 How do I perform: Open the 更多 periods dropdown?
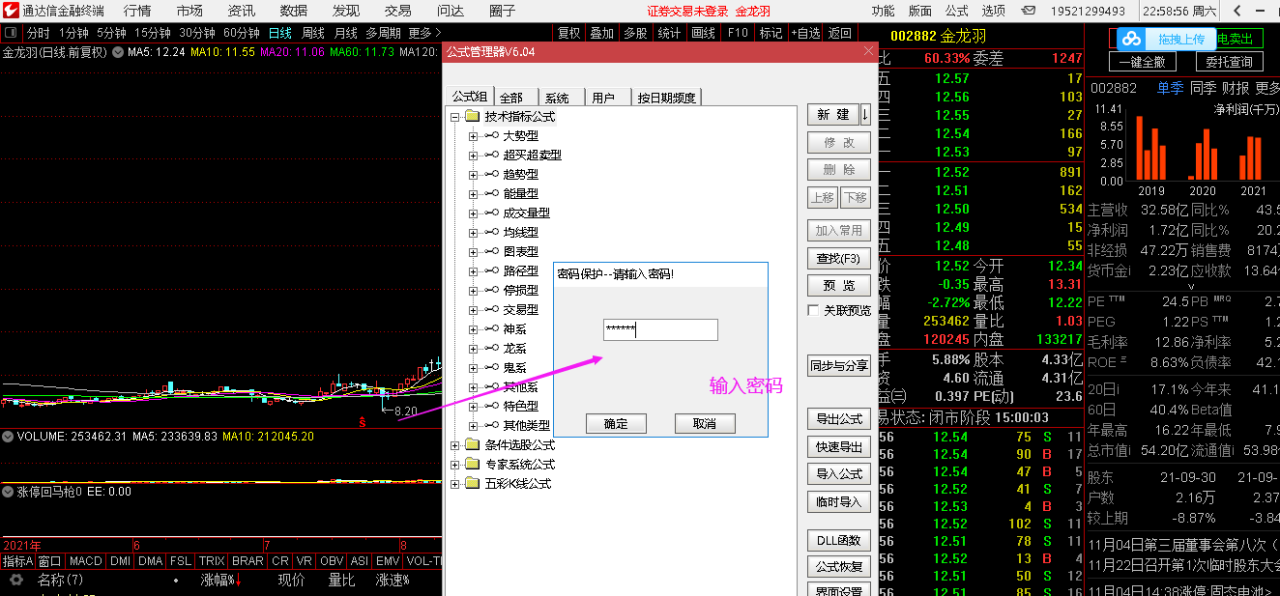pyautogui.click(x=424, y=33)
